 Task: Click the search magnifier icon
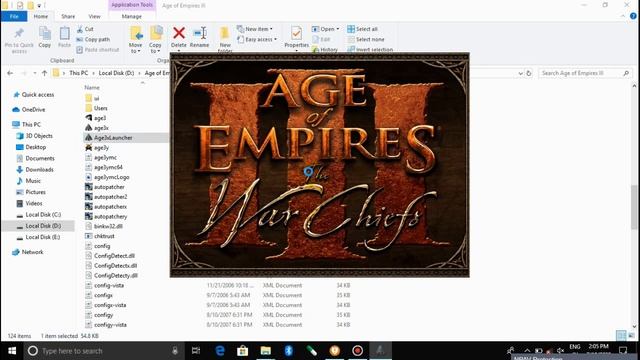(x=626, y=73)
